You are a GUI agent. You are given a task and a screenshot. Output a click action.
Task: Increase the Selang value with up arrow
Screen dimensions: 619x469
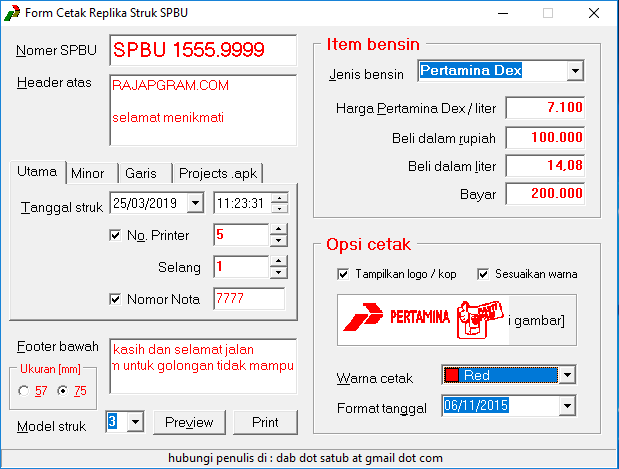pyautogui.click(x=279, y=261)
